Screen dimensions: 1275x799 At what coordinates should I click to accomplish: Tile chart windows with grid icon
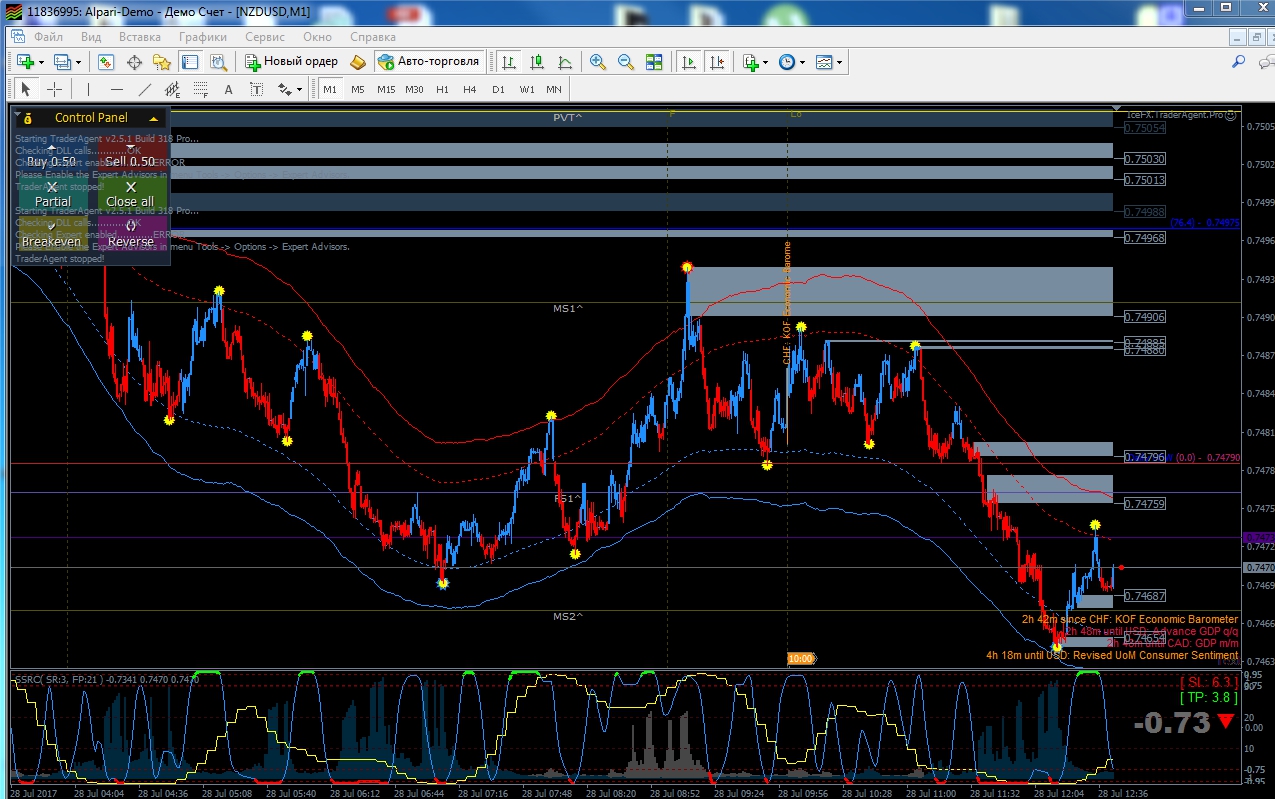pyautogui.click(x=654, y=62)
